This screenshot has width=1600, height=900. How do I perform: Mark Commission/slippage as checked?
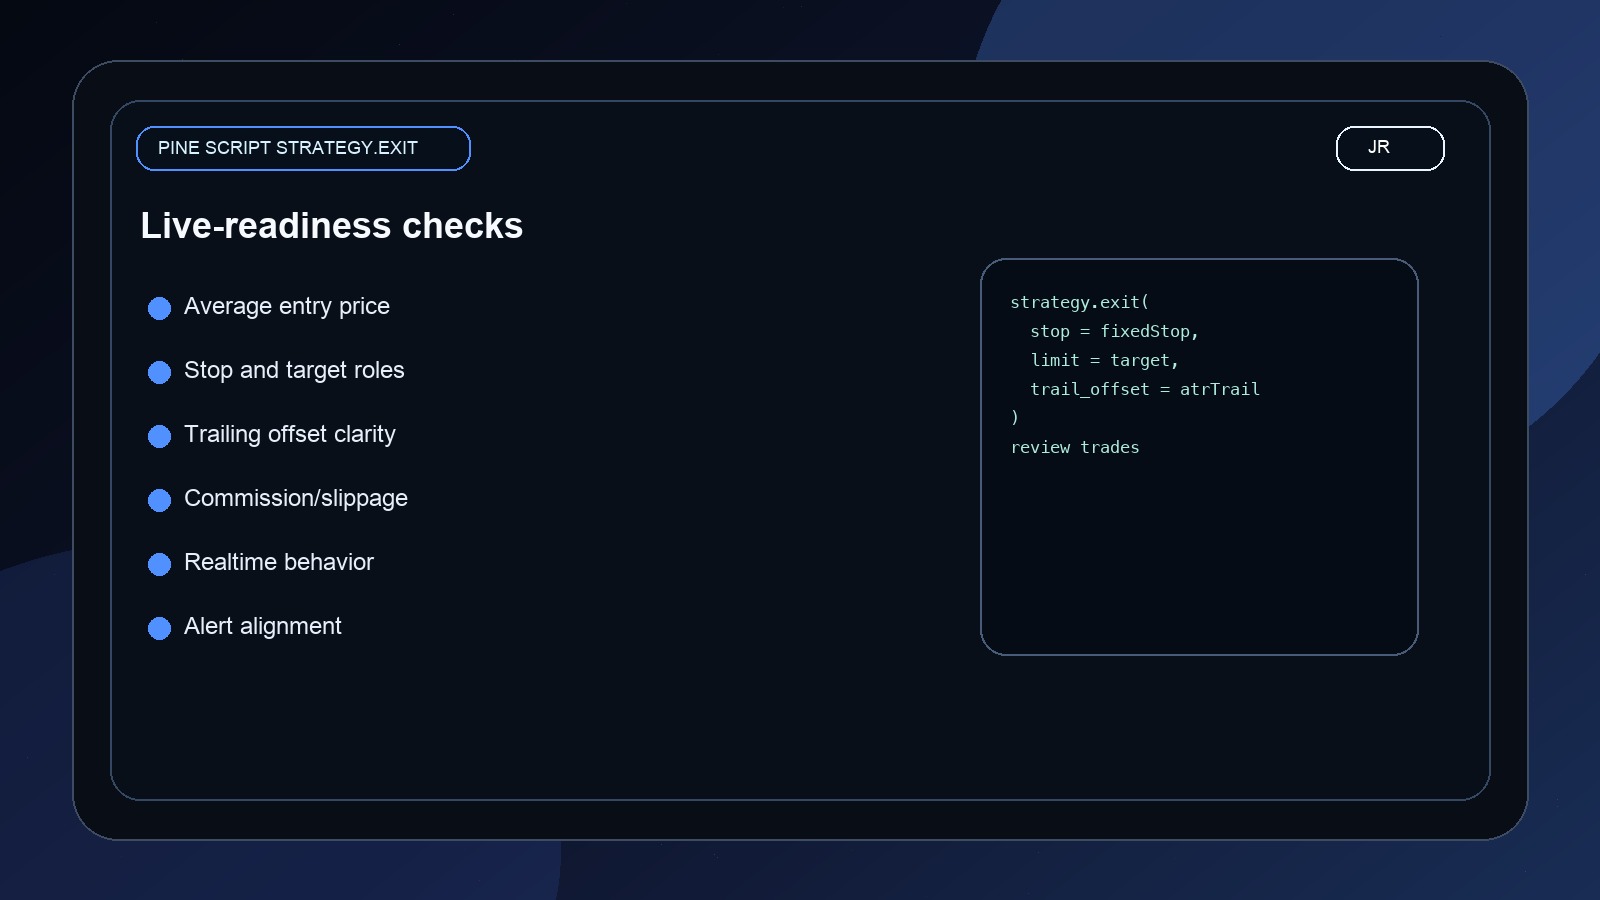[295, 500]
